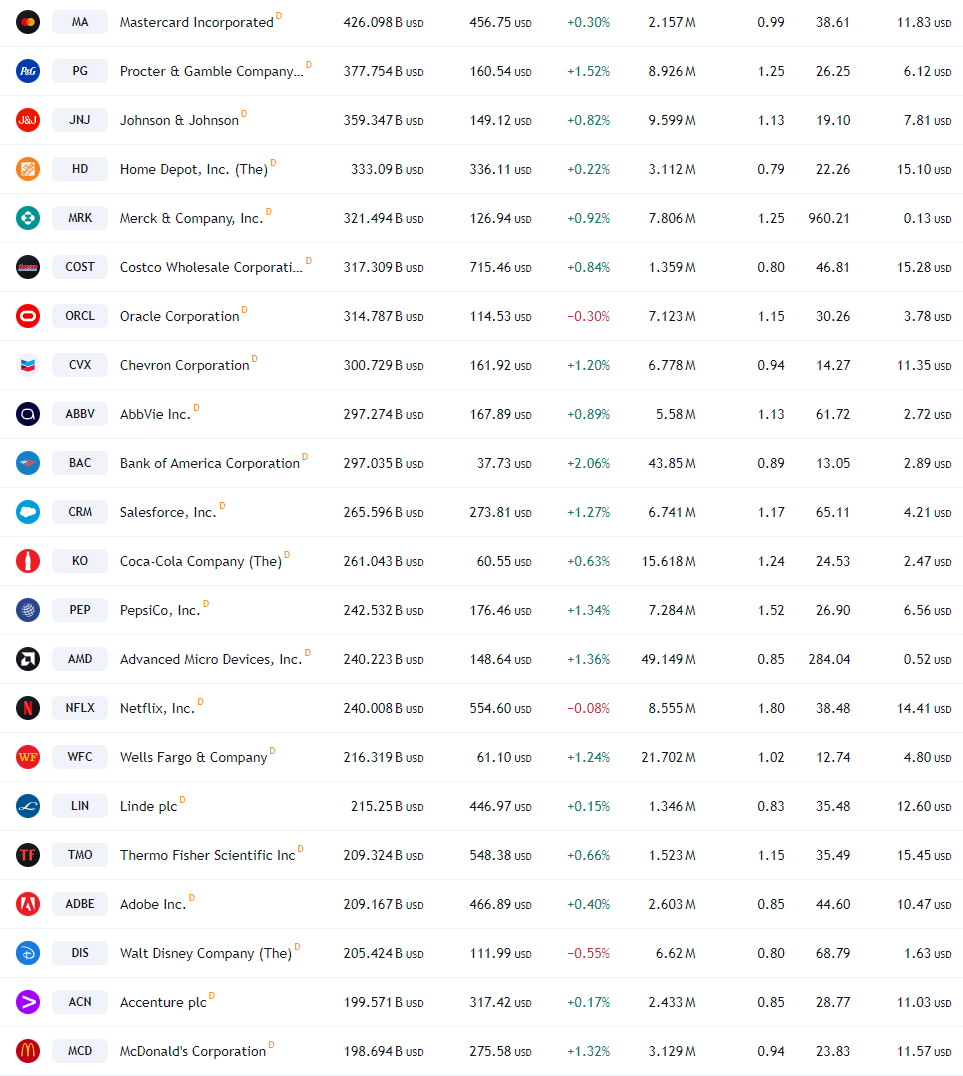Select the NFLX ticker badge
963x1076 pixels.
(x=80, y=708)
